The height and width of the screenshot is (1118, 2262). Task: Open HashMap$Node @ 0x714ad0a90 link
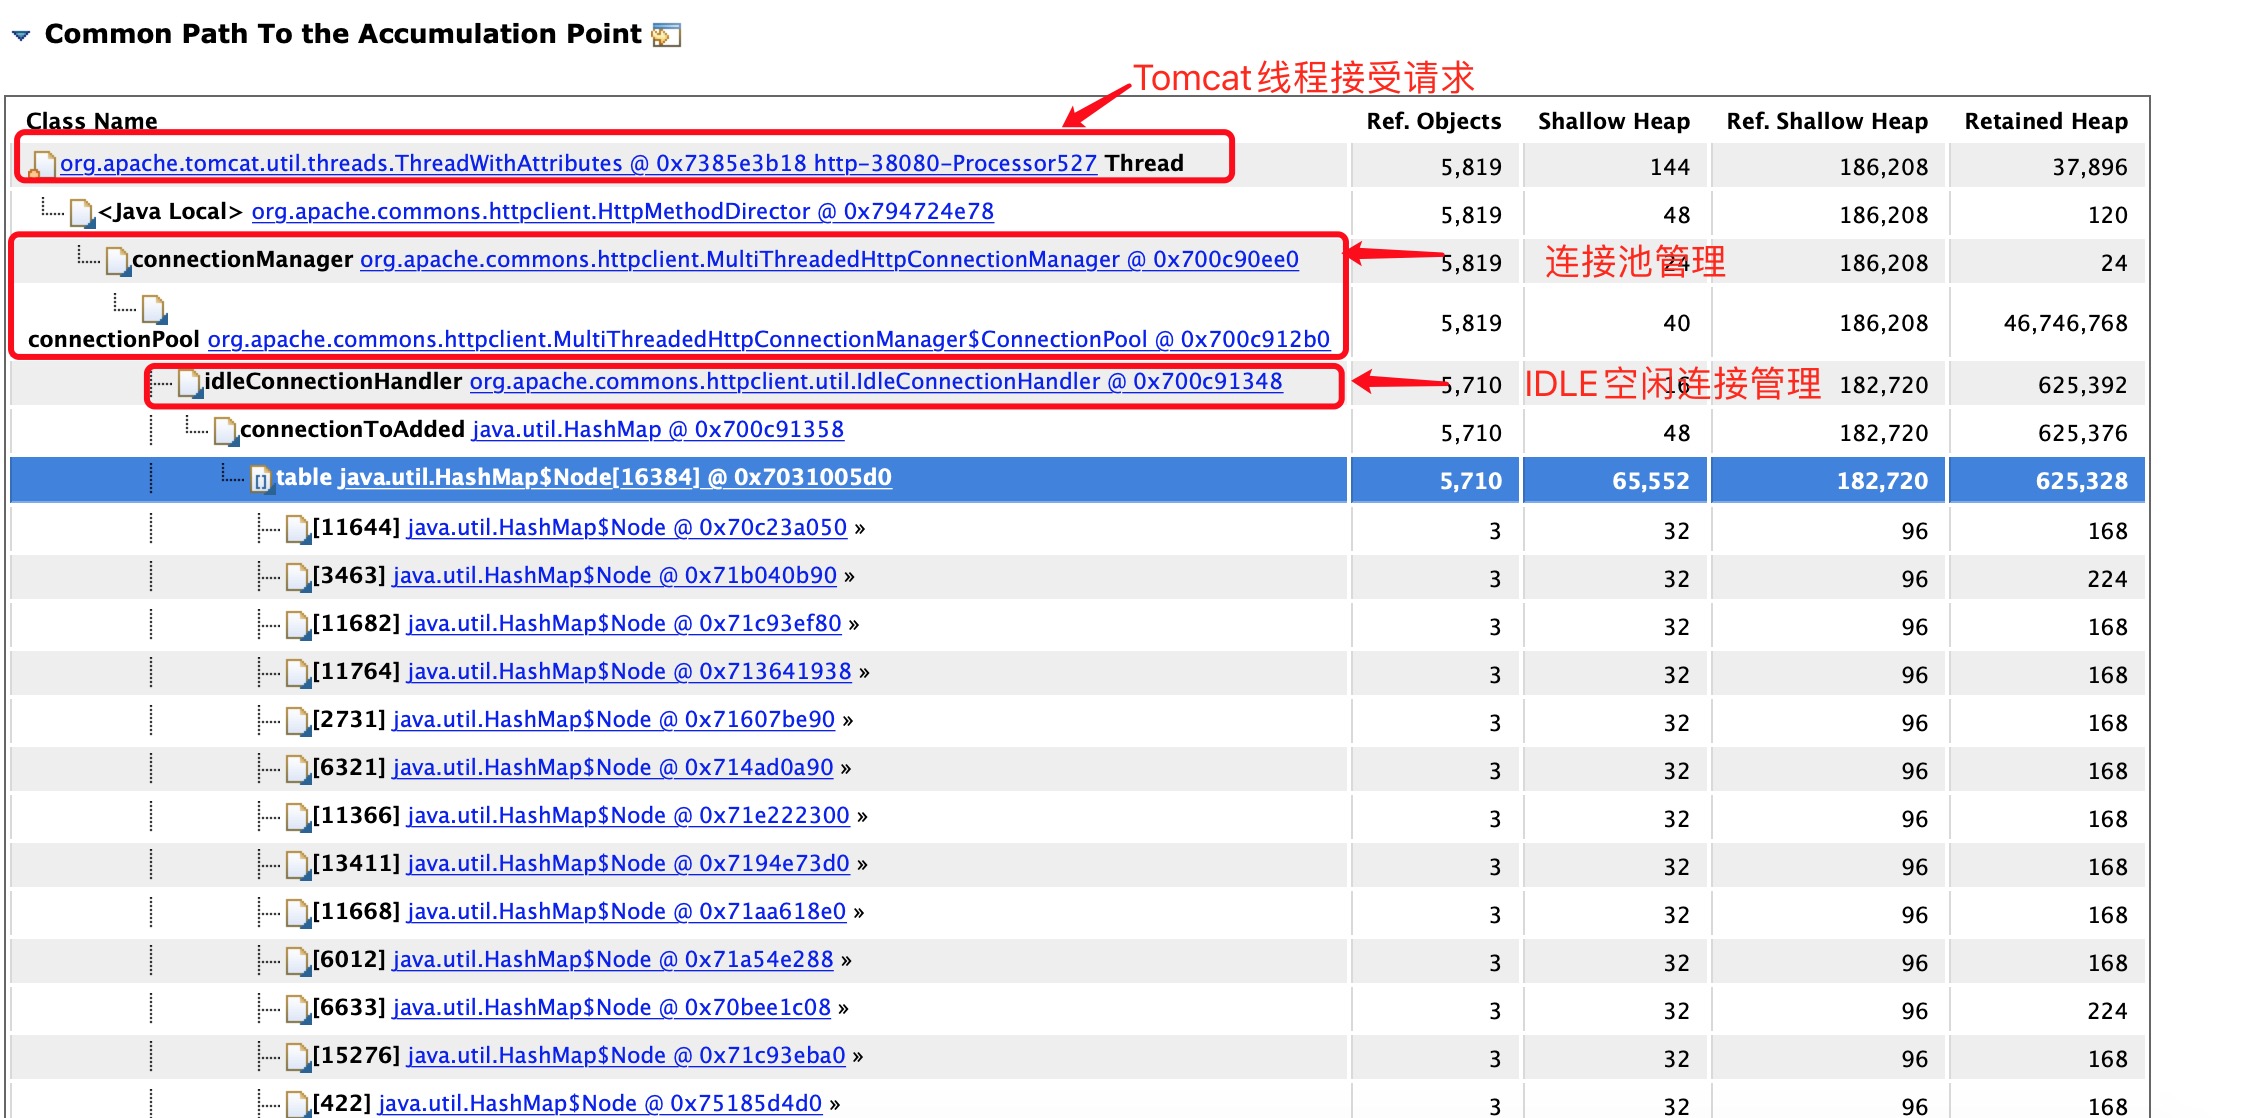click(613, 767)
